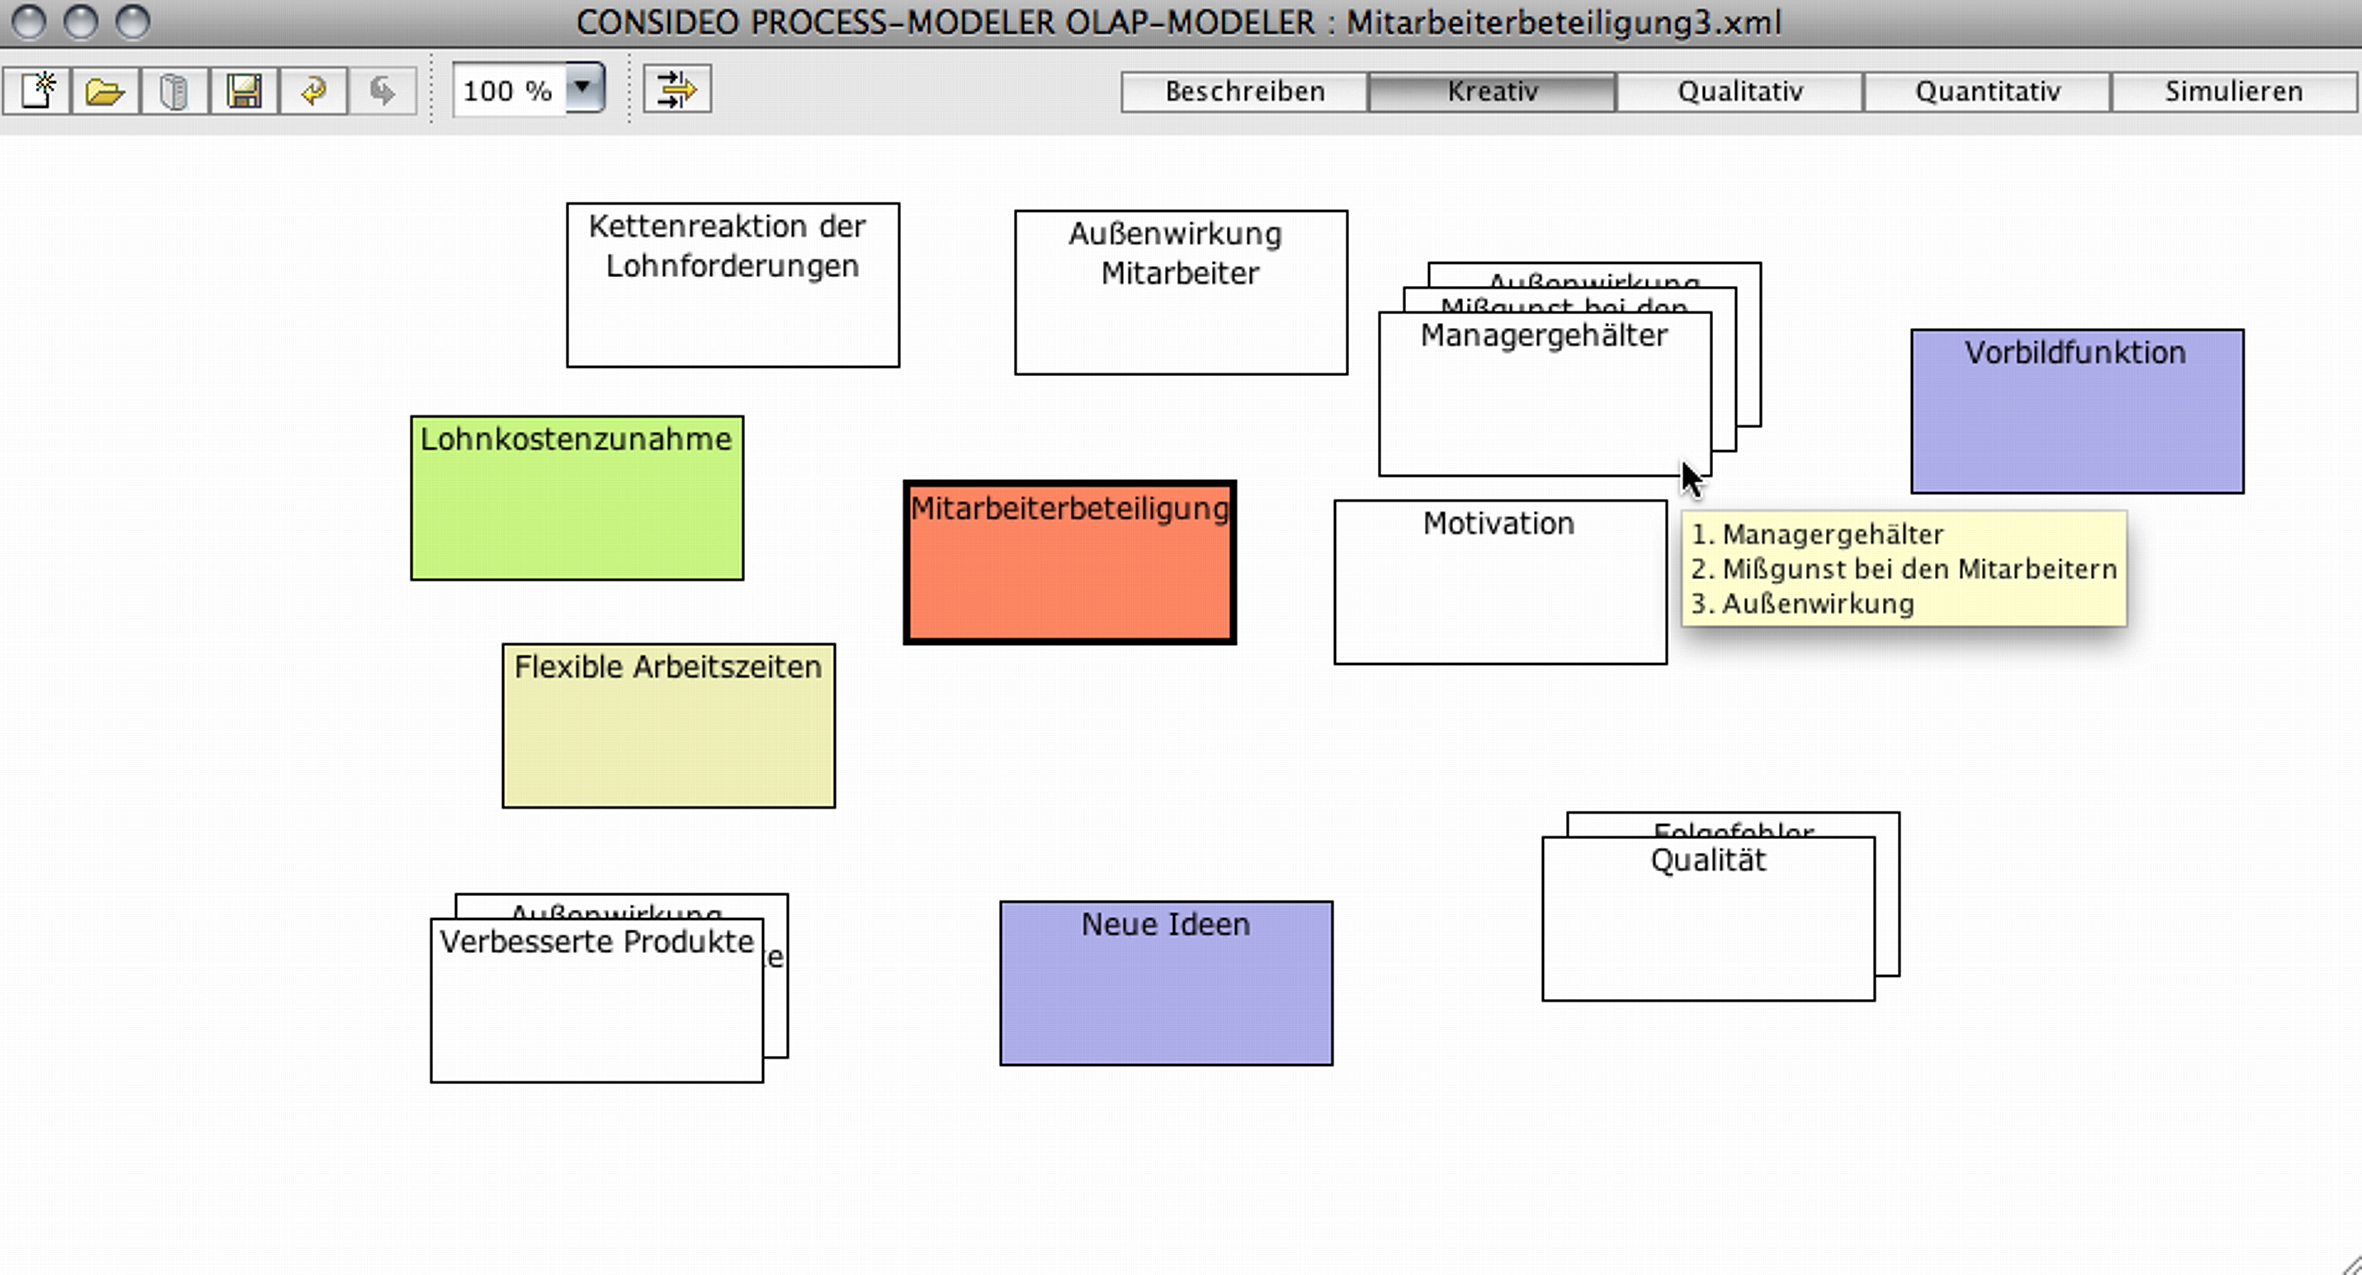Save the model with the floppy disk icon
The image size is (2362, 1275).
pos(243,91)
